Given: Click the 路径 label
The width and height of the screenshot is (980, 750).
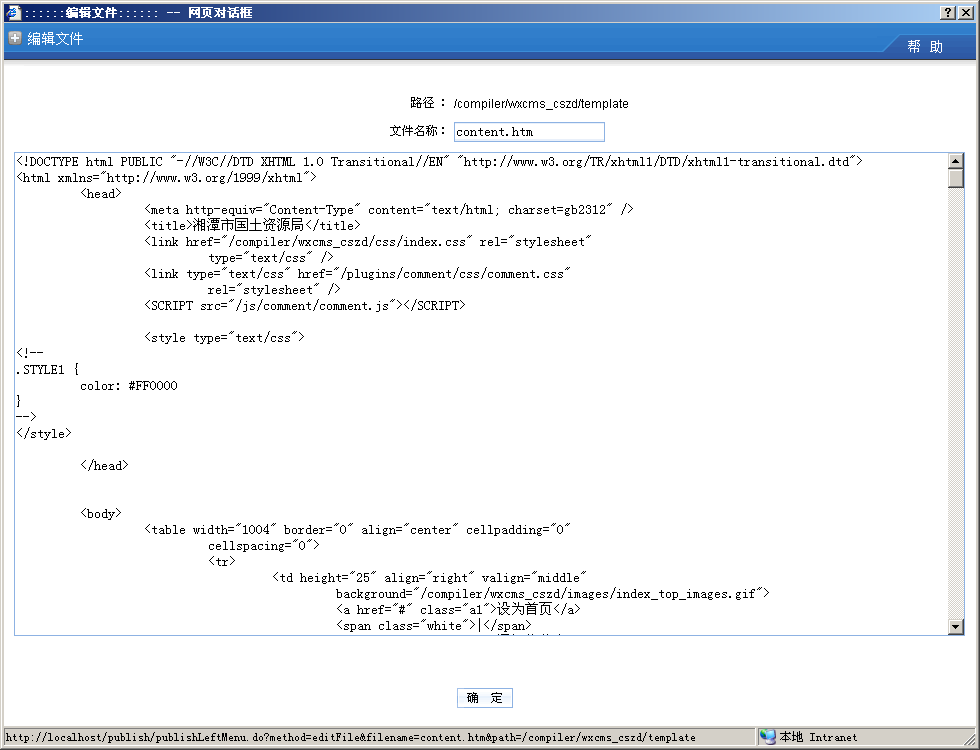Looking at the screenshot, I should point(428,103).
